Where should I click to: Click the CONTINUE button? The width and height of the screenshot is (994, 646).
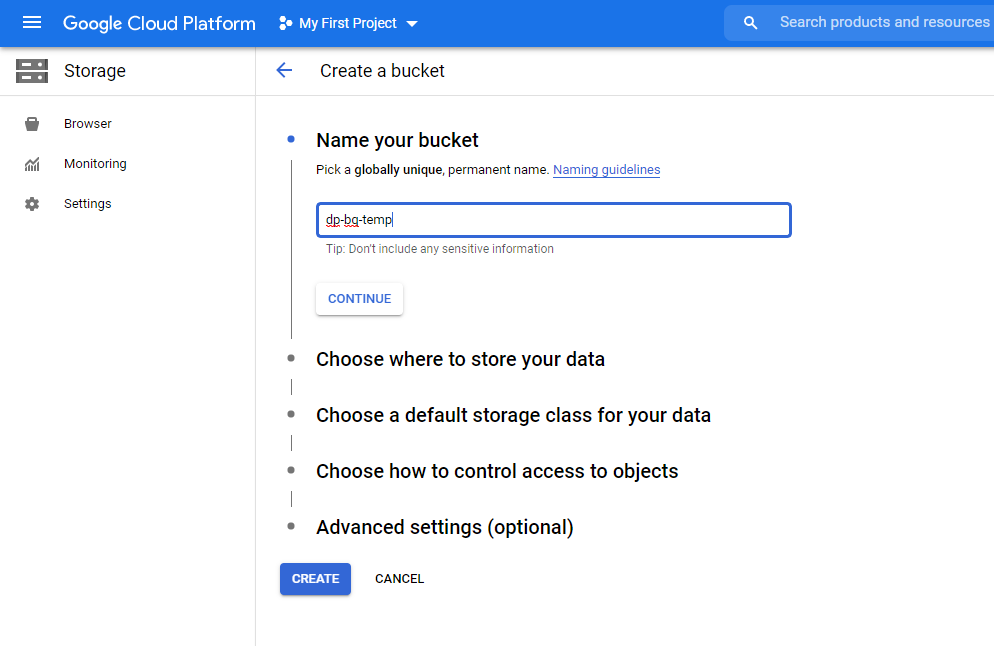[x=359, y=299]
